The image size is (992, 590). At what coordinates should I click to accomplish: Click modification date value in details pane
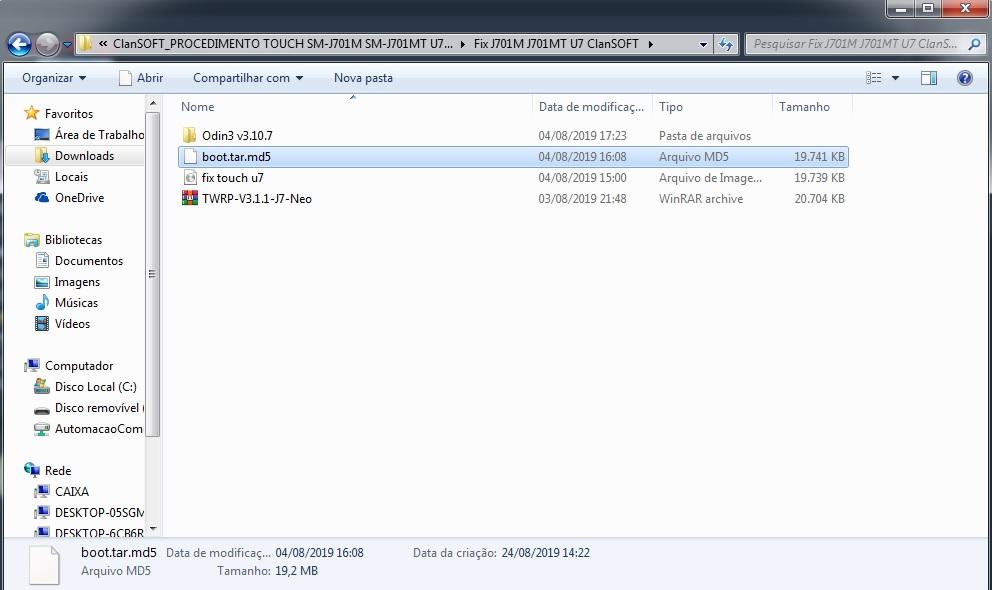[x=319, y=553]
